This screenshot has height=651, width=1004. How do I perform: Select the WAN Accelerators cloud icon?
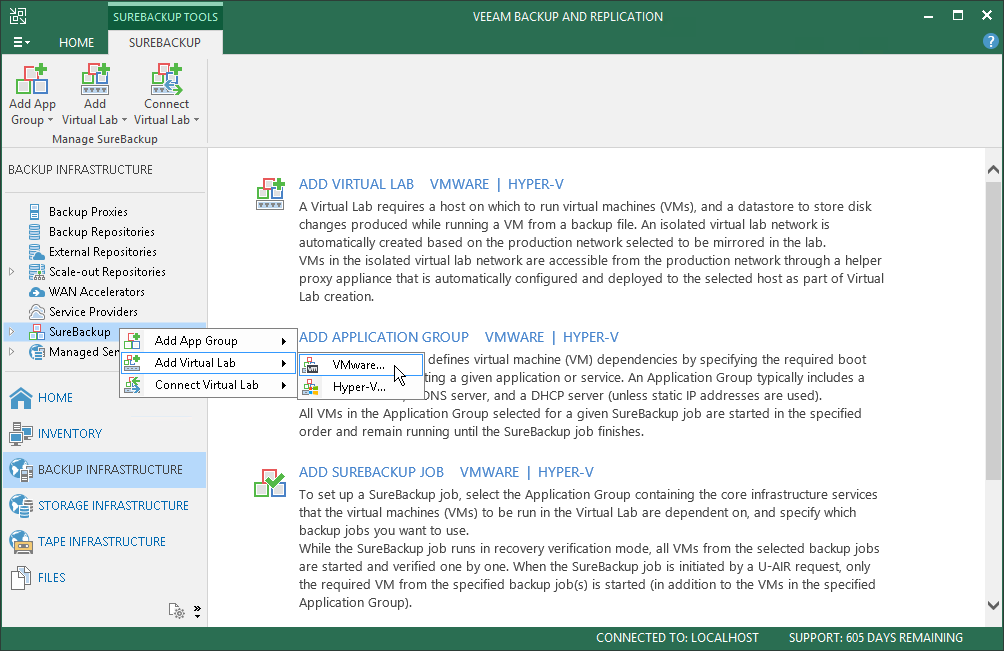(x=36, y=292)
